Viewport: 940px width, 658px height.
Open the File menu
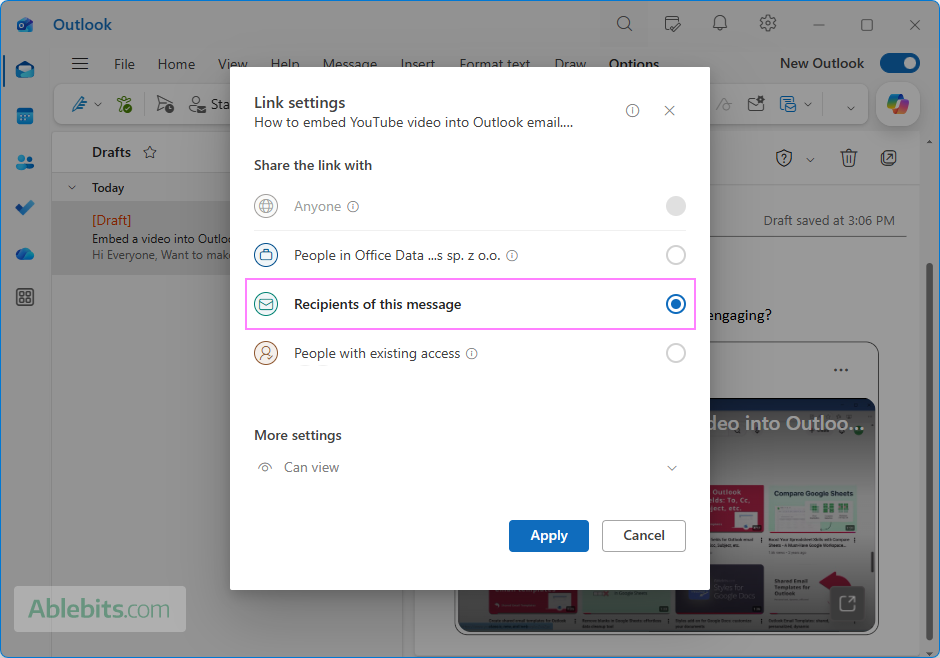124,64
